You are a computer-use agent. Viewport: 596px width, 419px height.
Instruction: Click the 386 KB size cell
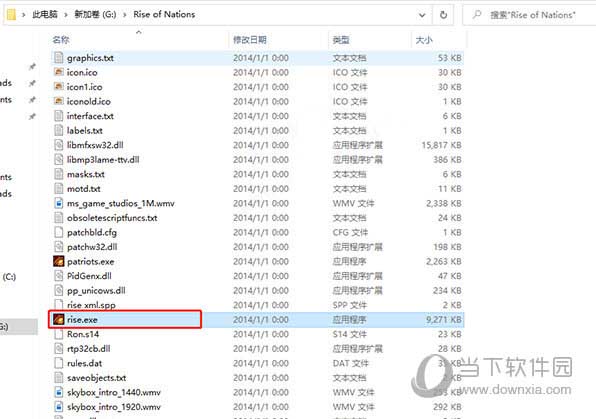click(447, 159)
